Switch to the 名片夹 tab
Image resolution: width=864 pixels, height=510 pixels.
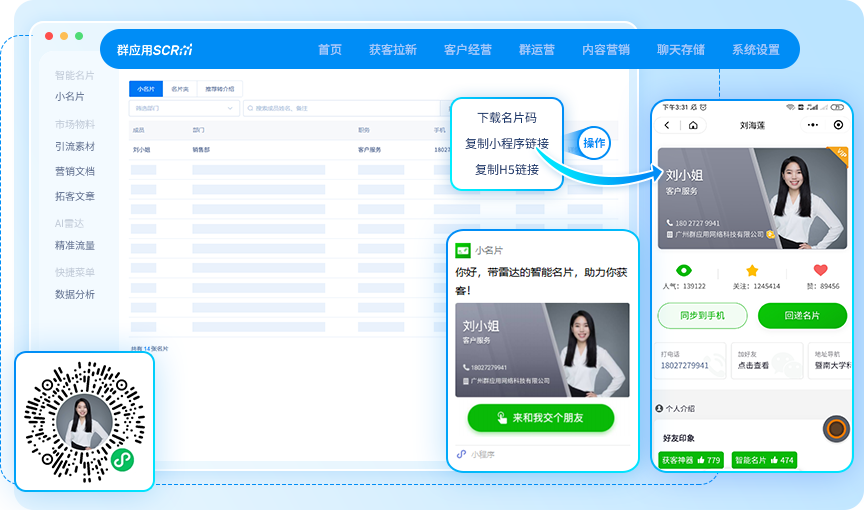pyautogui.click(x=180, y=88)
